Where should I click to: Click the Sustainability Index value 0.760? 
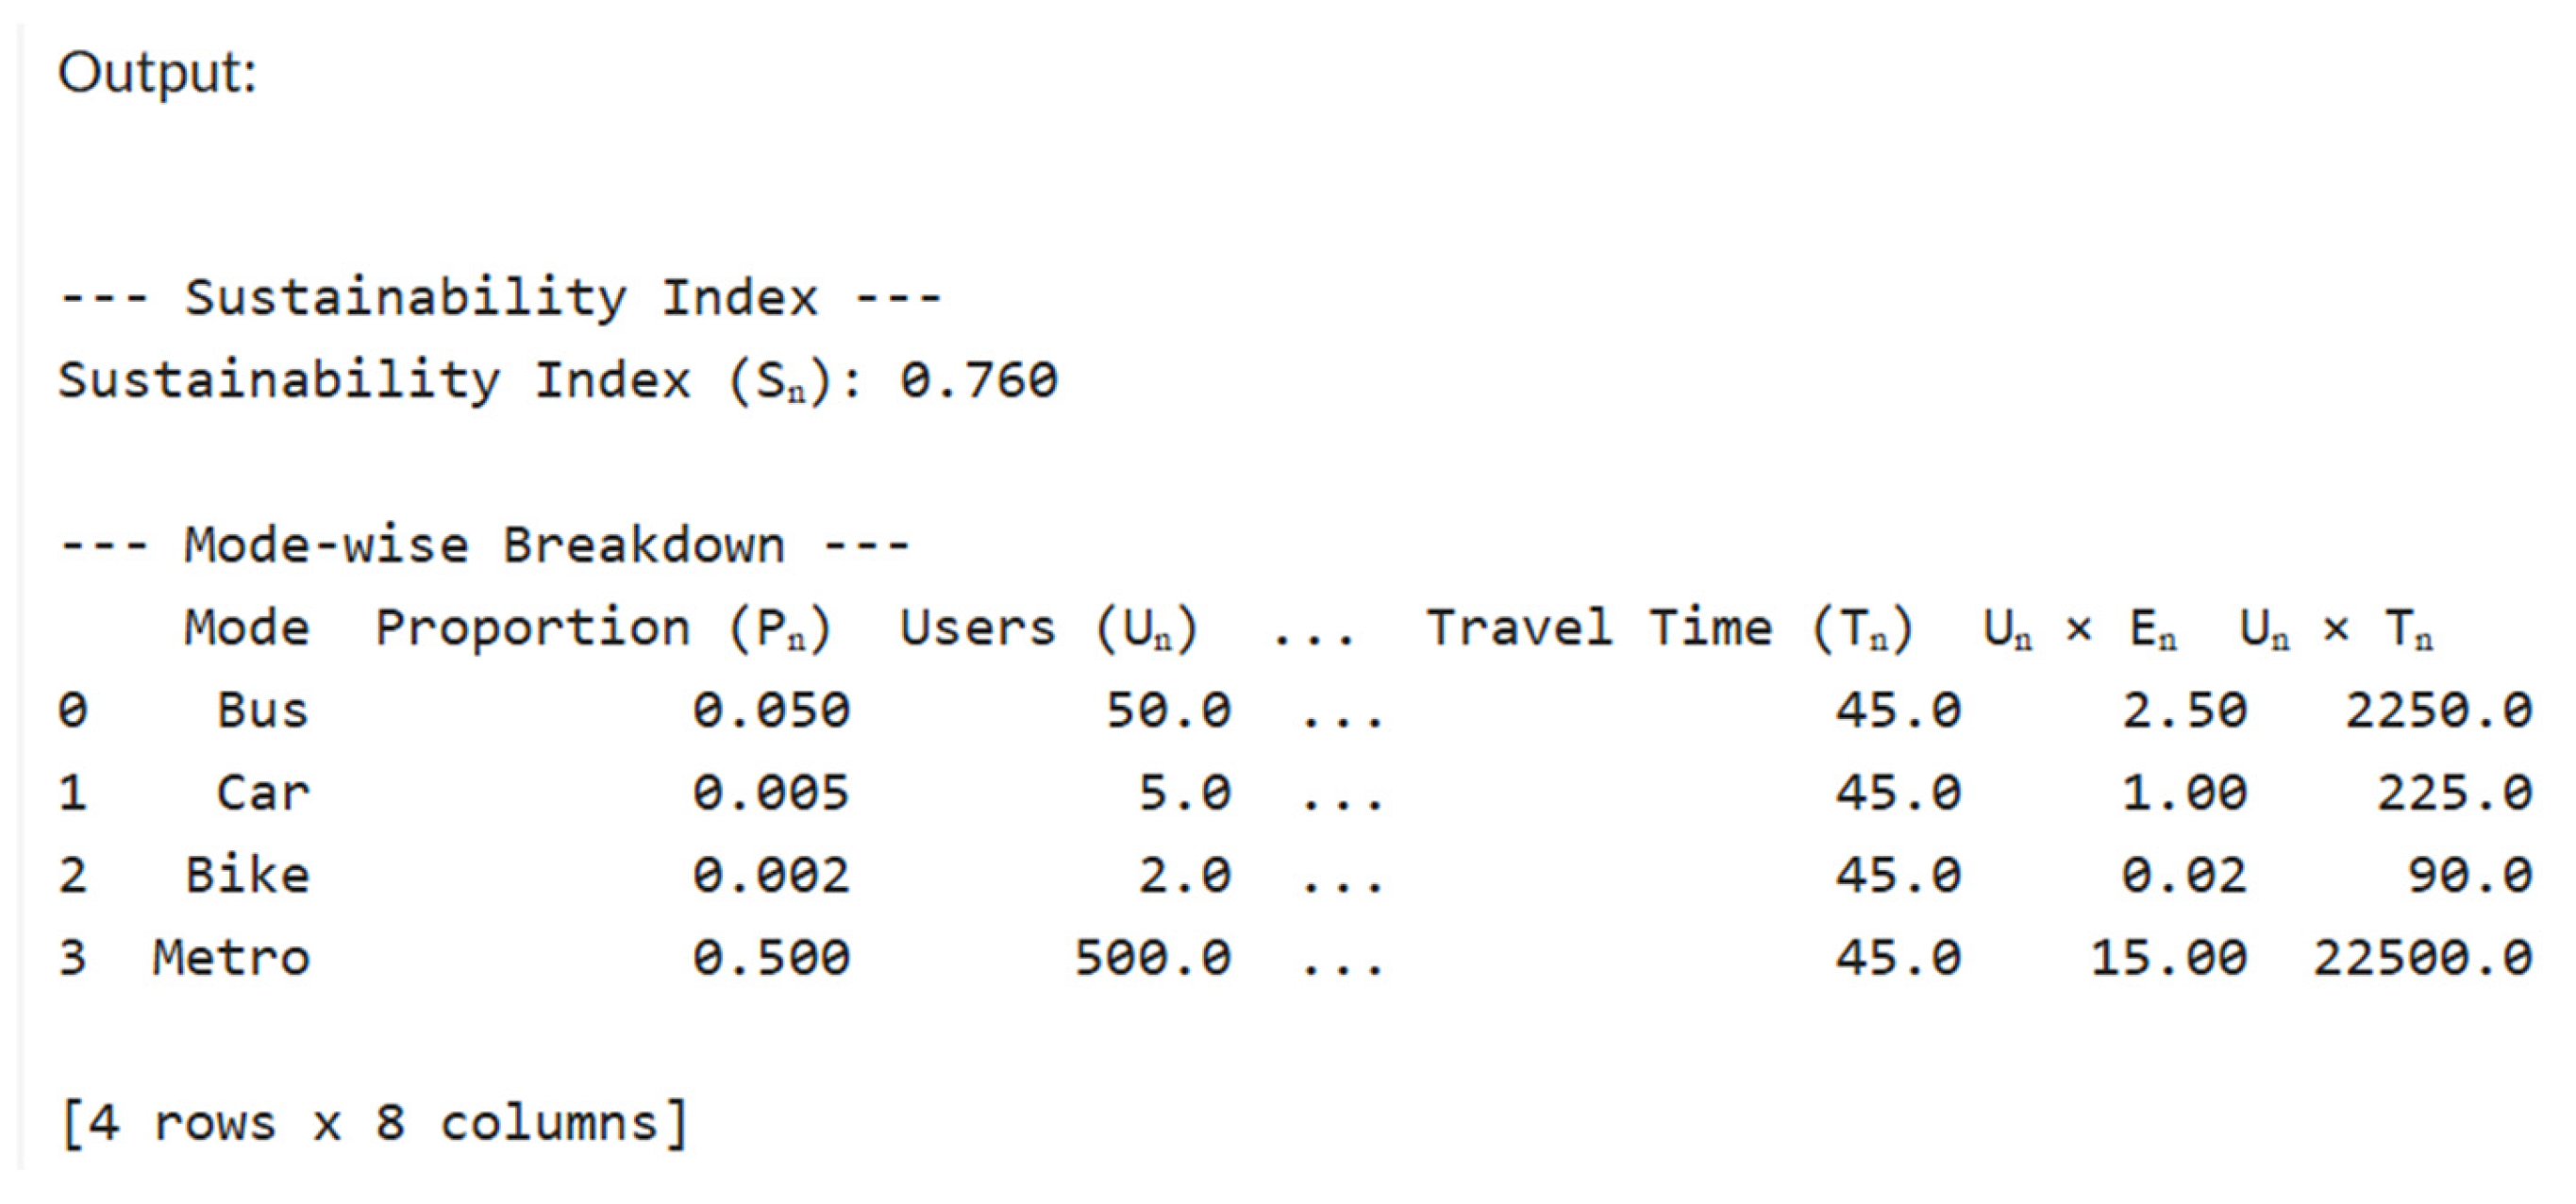tap(979, 380)
